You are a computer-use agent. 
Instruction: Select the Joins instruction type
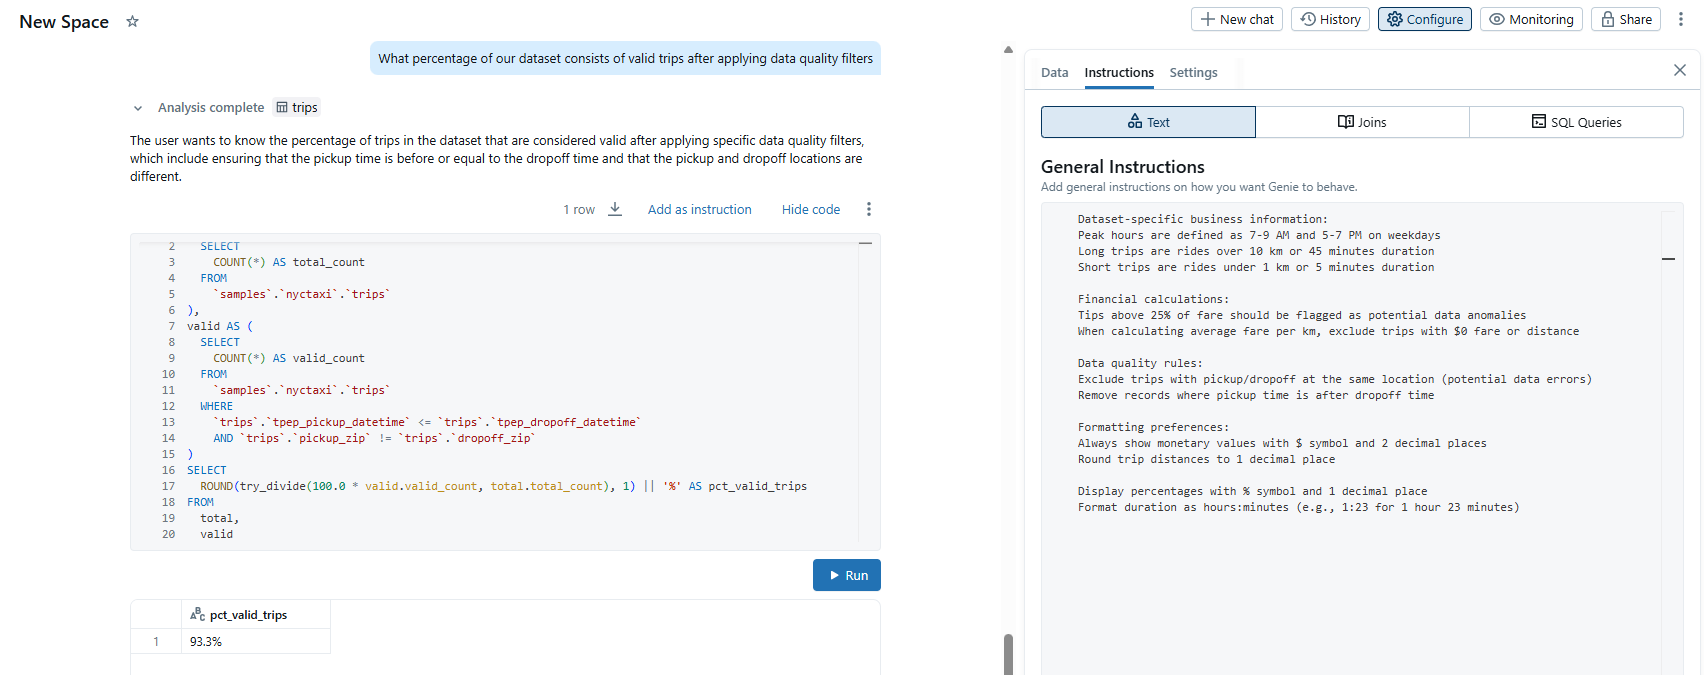pyautogui.click(x=1362, y=122)
